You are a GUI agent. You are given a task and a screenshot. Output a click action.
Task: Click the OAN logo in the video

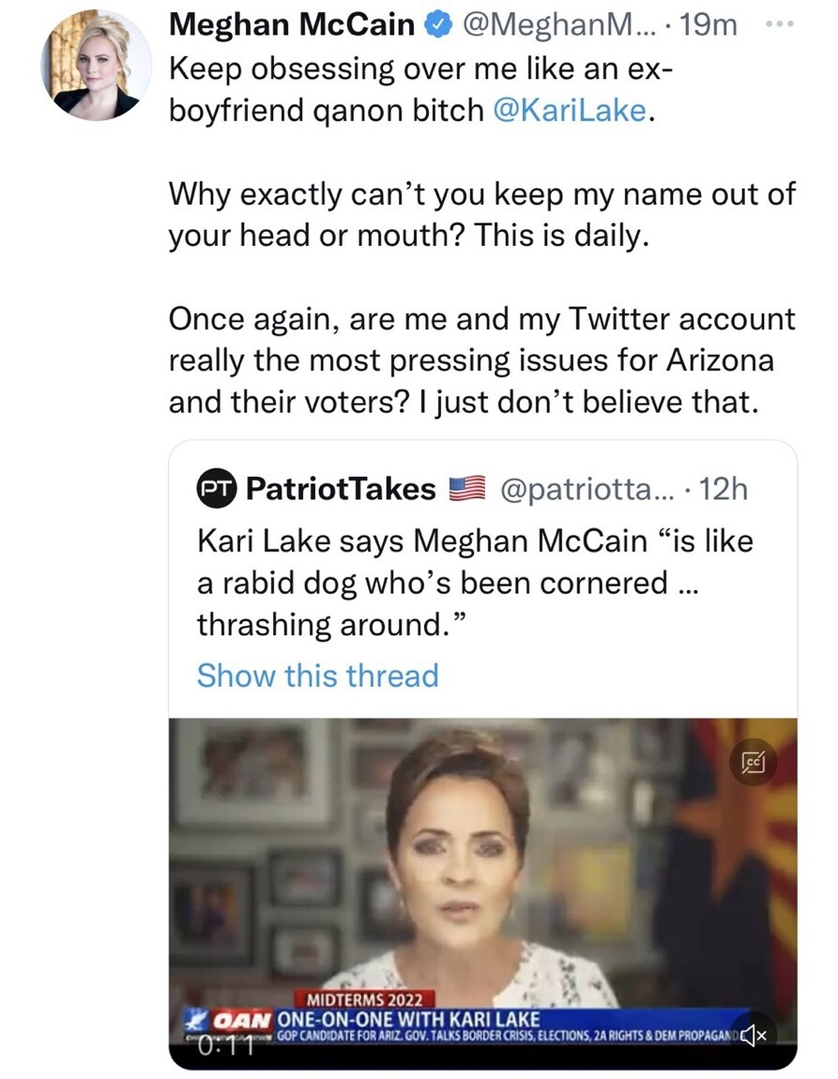point(239,1018)
